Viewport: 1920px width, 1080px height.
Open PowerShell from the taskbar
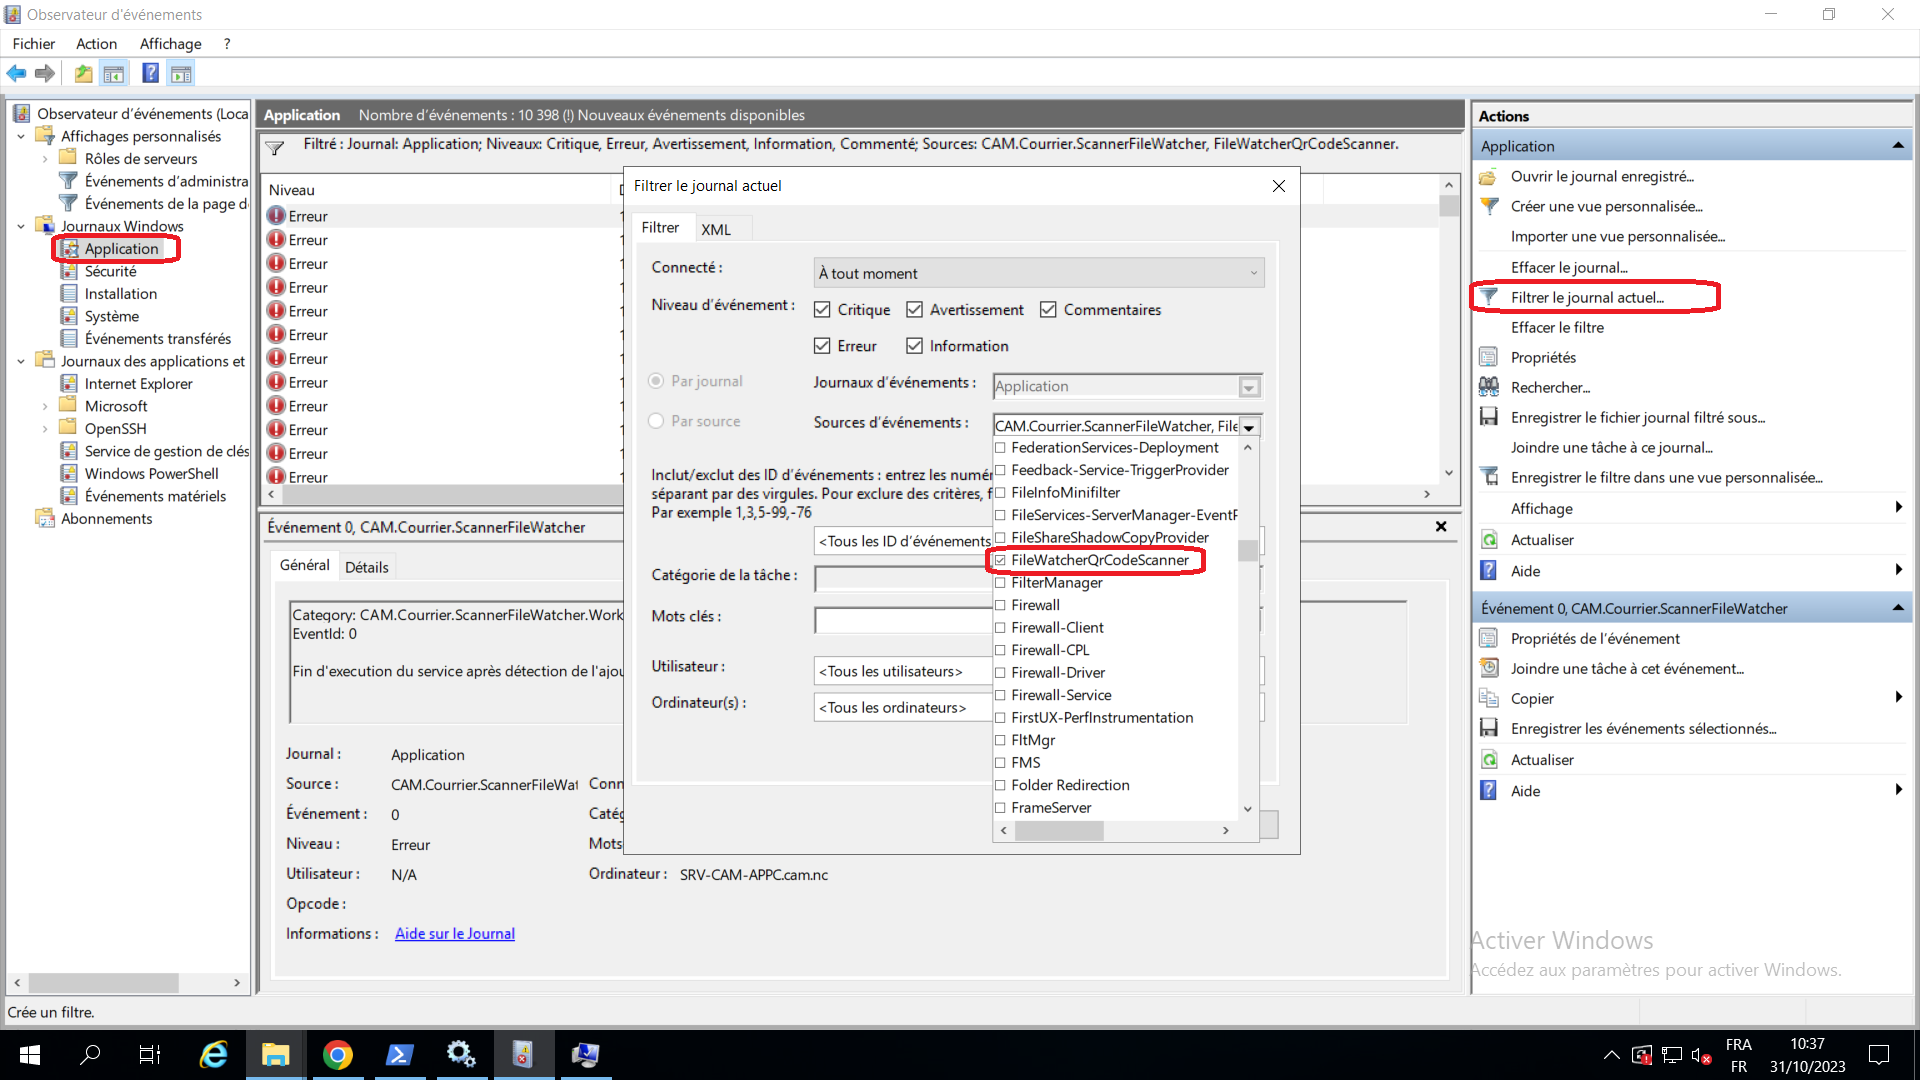(x=399, y=1054)
